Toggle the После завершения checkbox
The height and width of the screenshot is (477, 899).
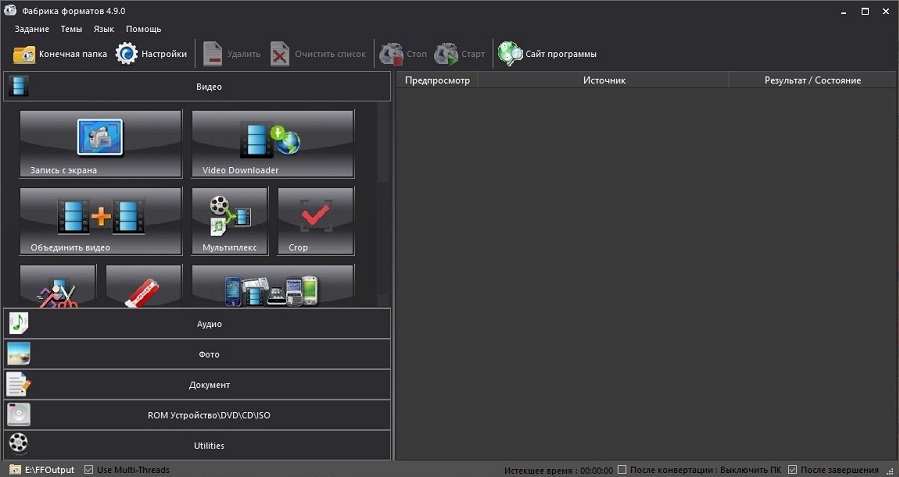pyautogui.click(x=793, y=470)
